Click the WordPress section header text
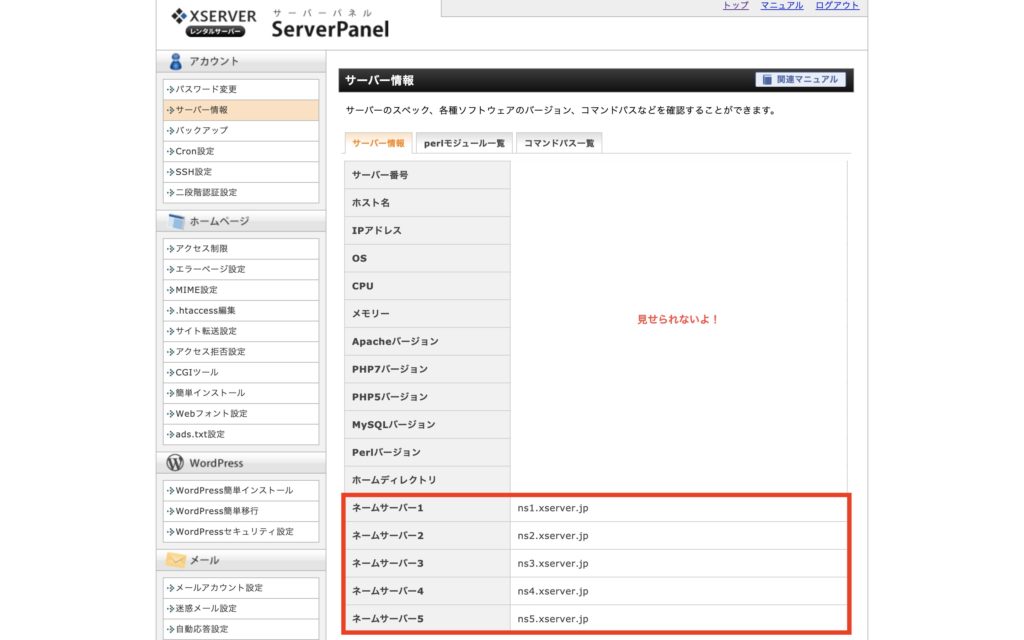The height and width of the screenshot is (640, 1024). (216, 463)
